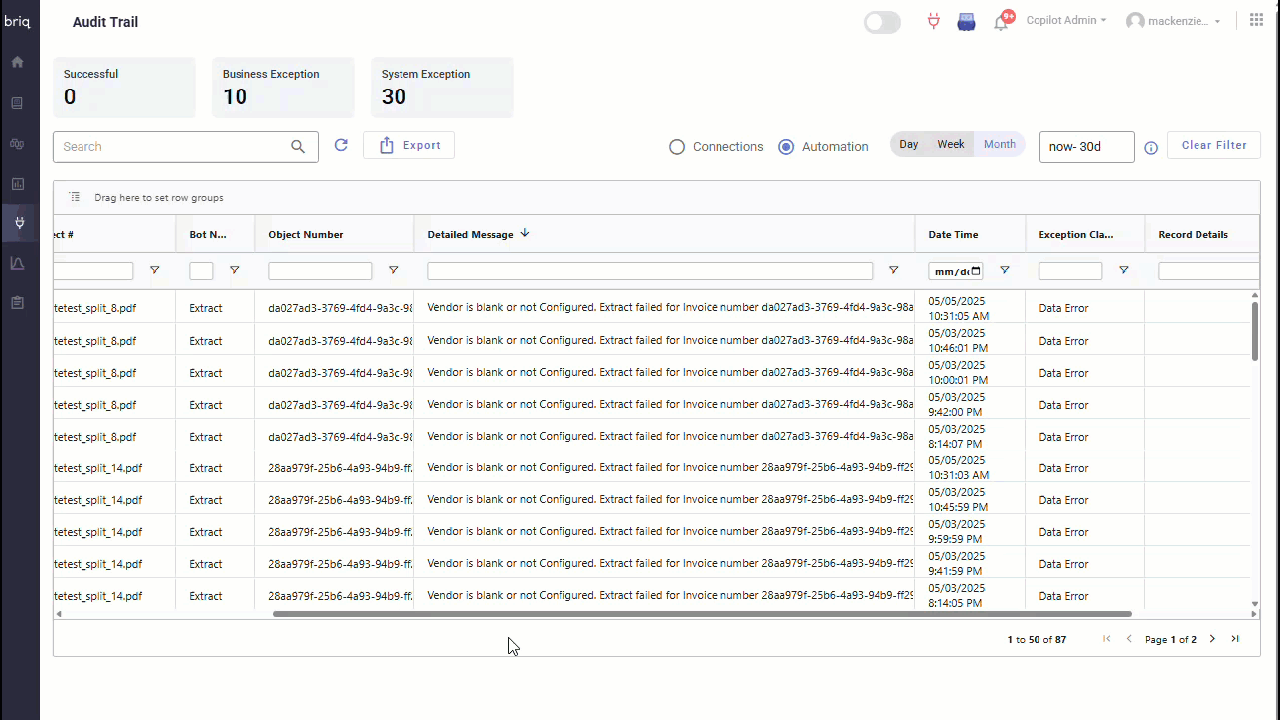Focus the now- 30d time range field

[1087, 146]
